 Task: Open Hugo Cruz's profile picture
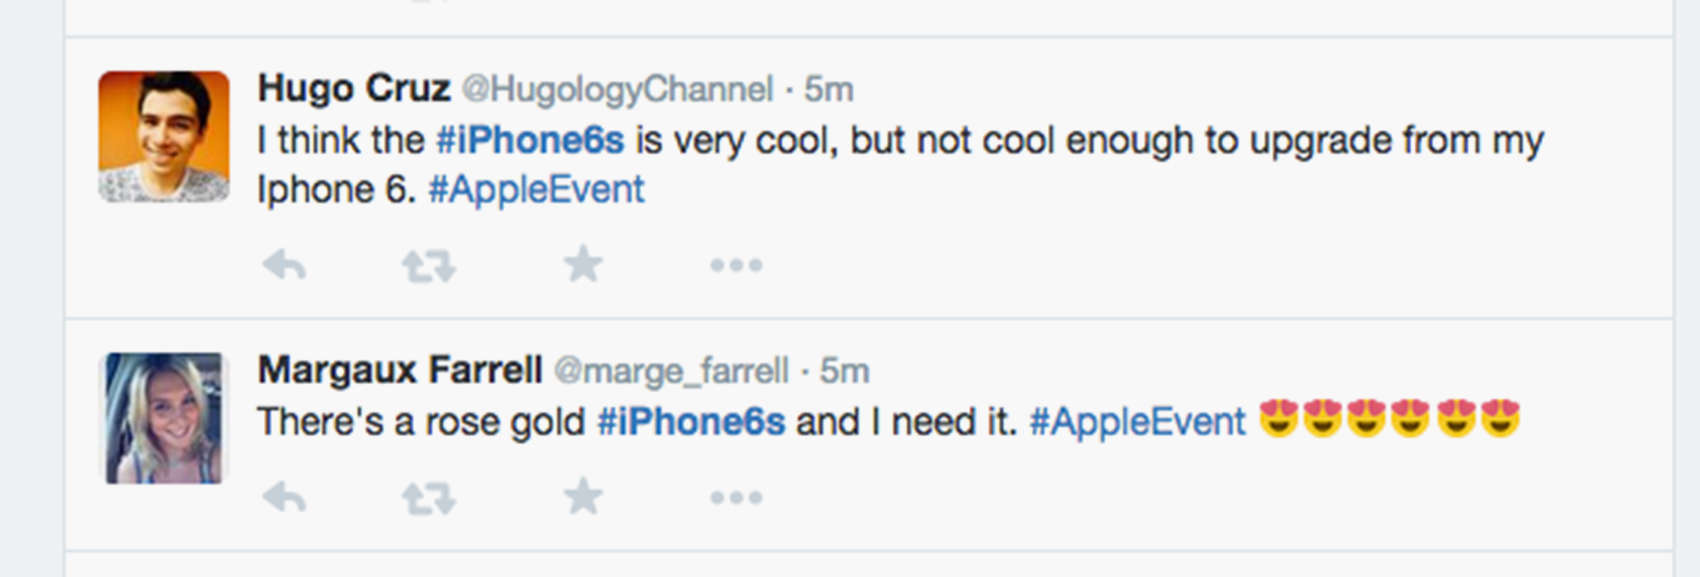(163, 136)
